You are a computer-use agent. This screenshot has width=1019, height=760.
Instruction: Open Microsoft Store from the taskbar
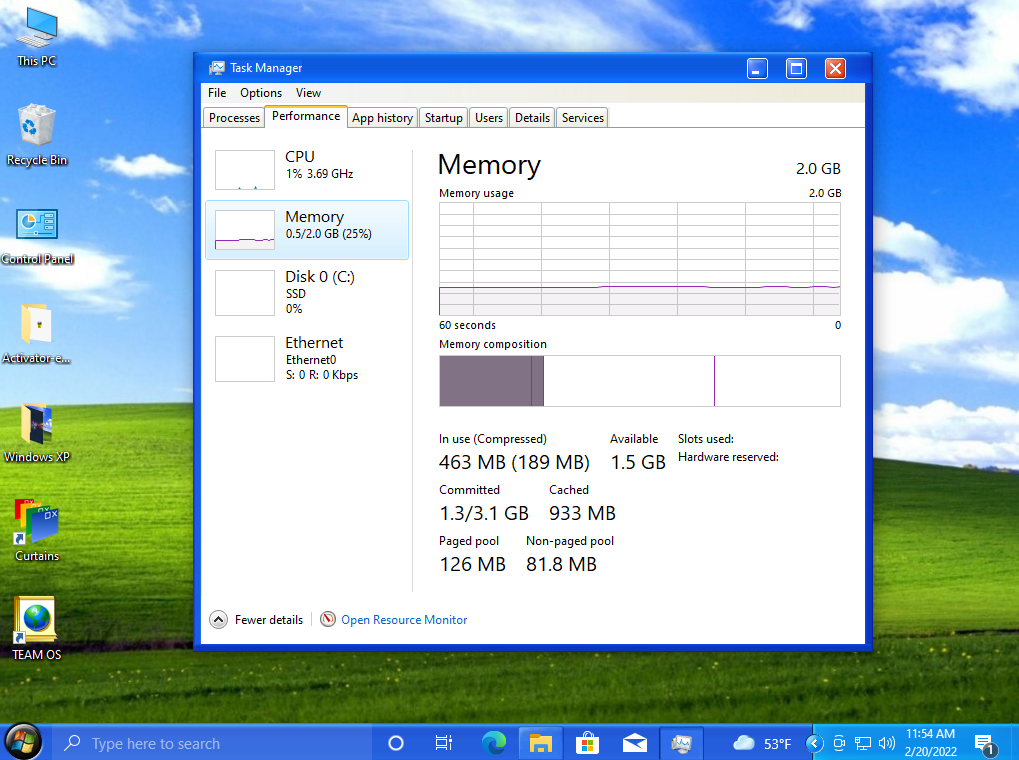pos(587,743)
